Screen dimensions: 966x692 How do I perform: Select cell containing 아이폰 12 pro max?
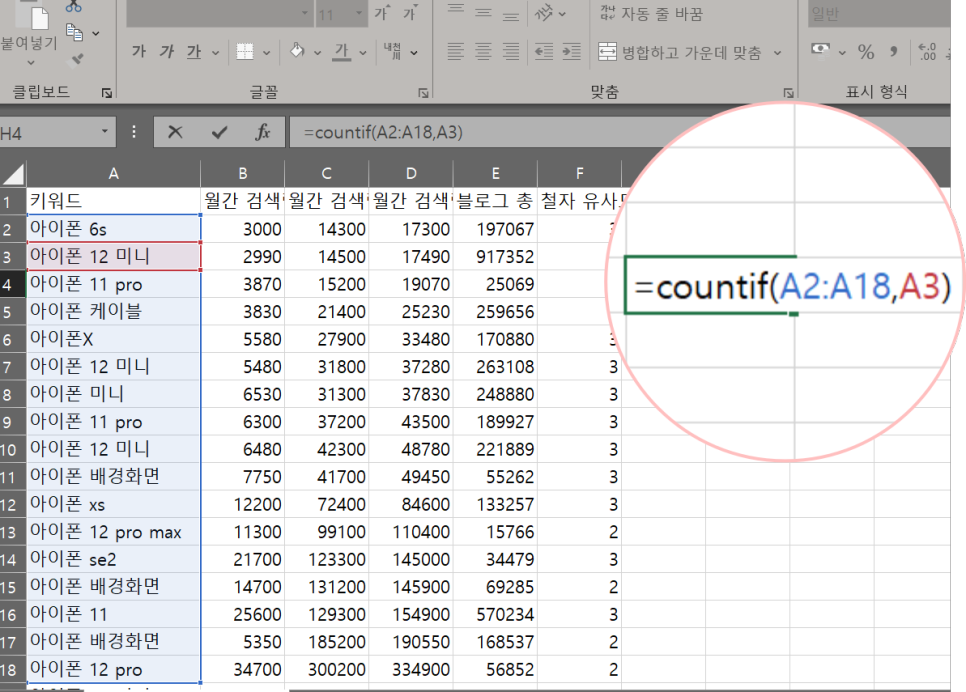[x=113, y=532]
